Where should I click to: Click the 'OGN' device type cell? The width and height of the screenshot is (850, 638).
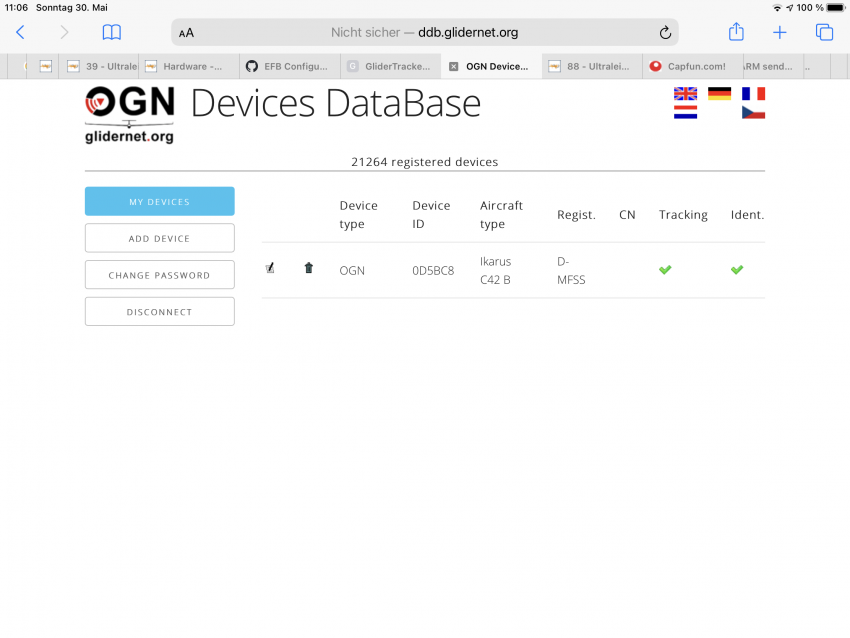tap(352, 270)
